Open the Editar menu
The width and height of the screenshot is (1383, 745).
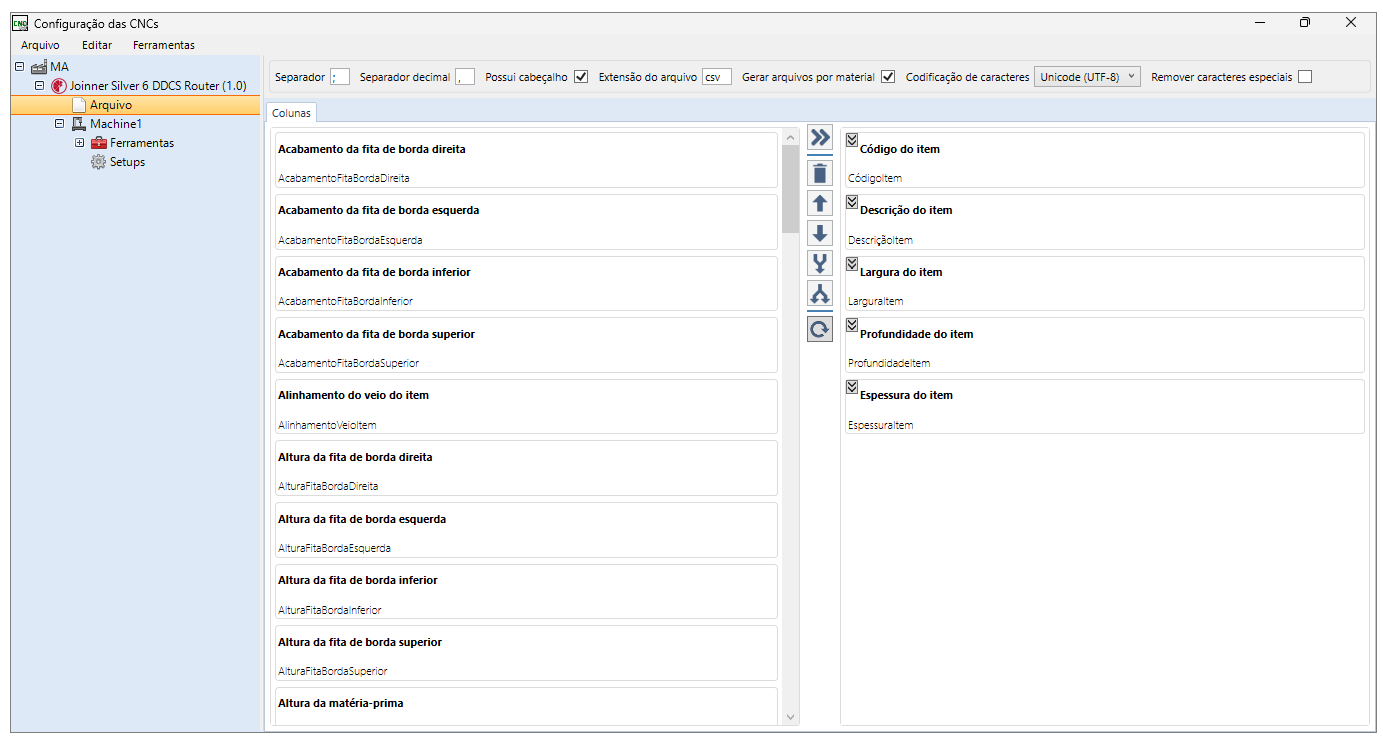point(97,45)
